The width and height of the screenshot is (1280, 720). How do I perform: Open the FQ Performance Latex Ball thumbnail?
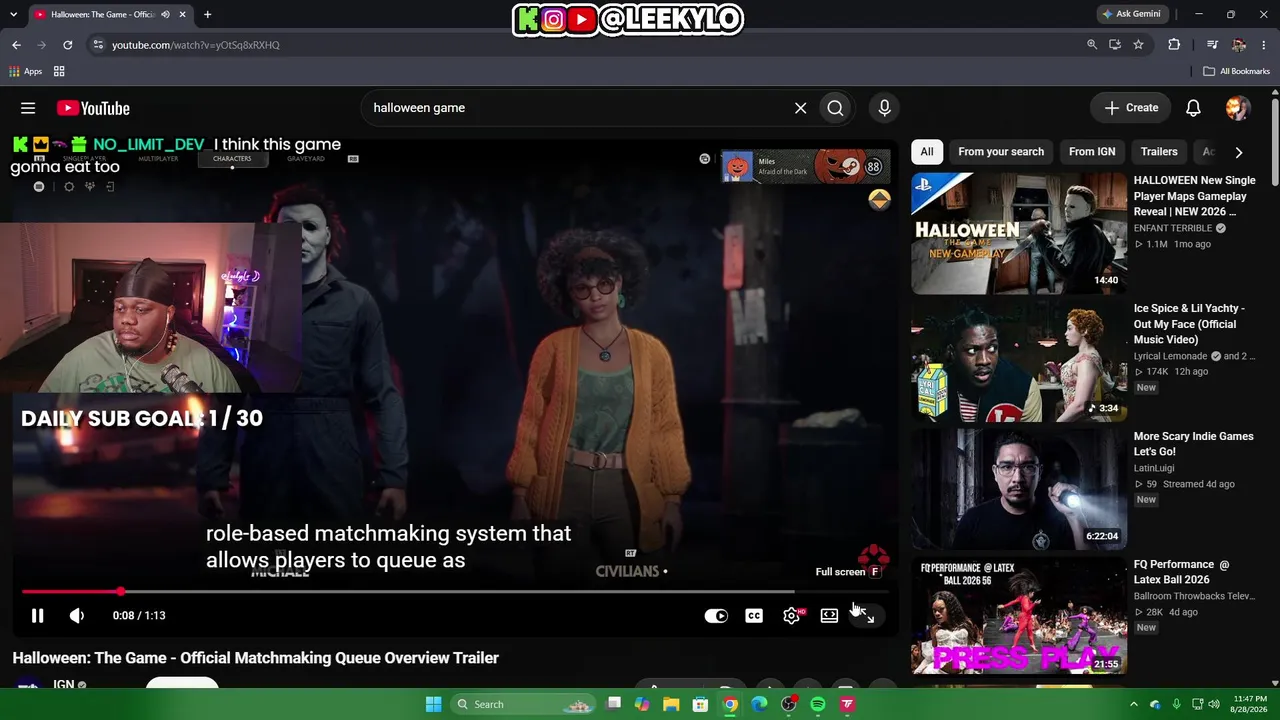[1019, 617]
